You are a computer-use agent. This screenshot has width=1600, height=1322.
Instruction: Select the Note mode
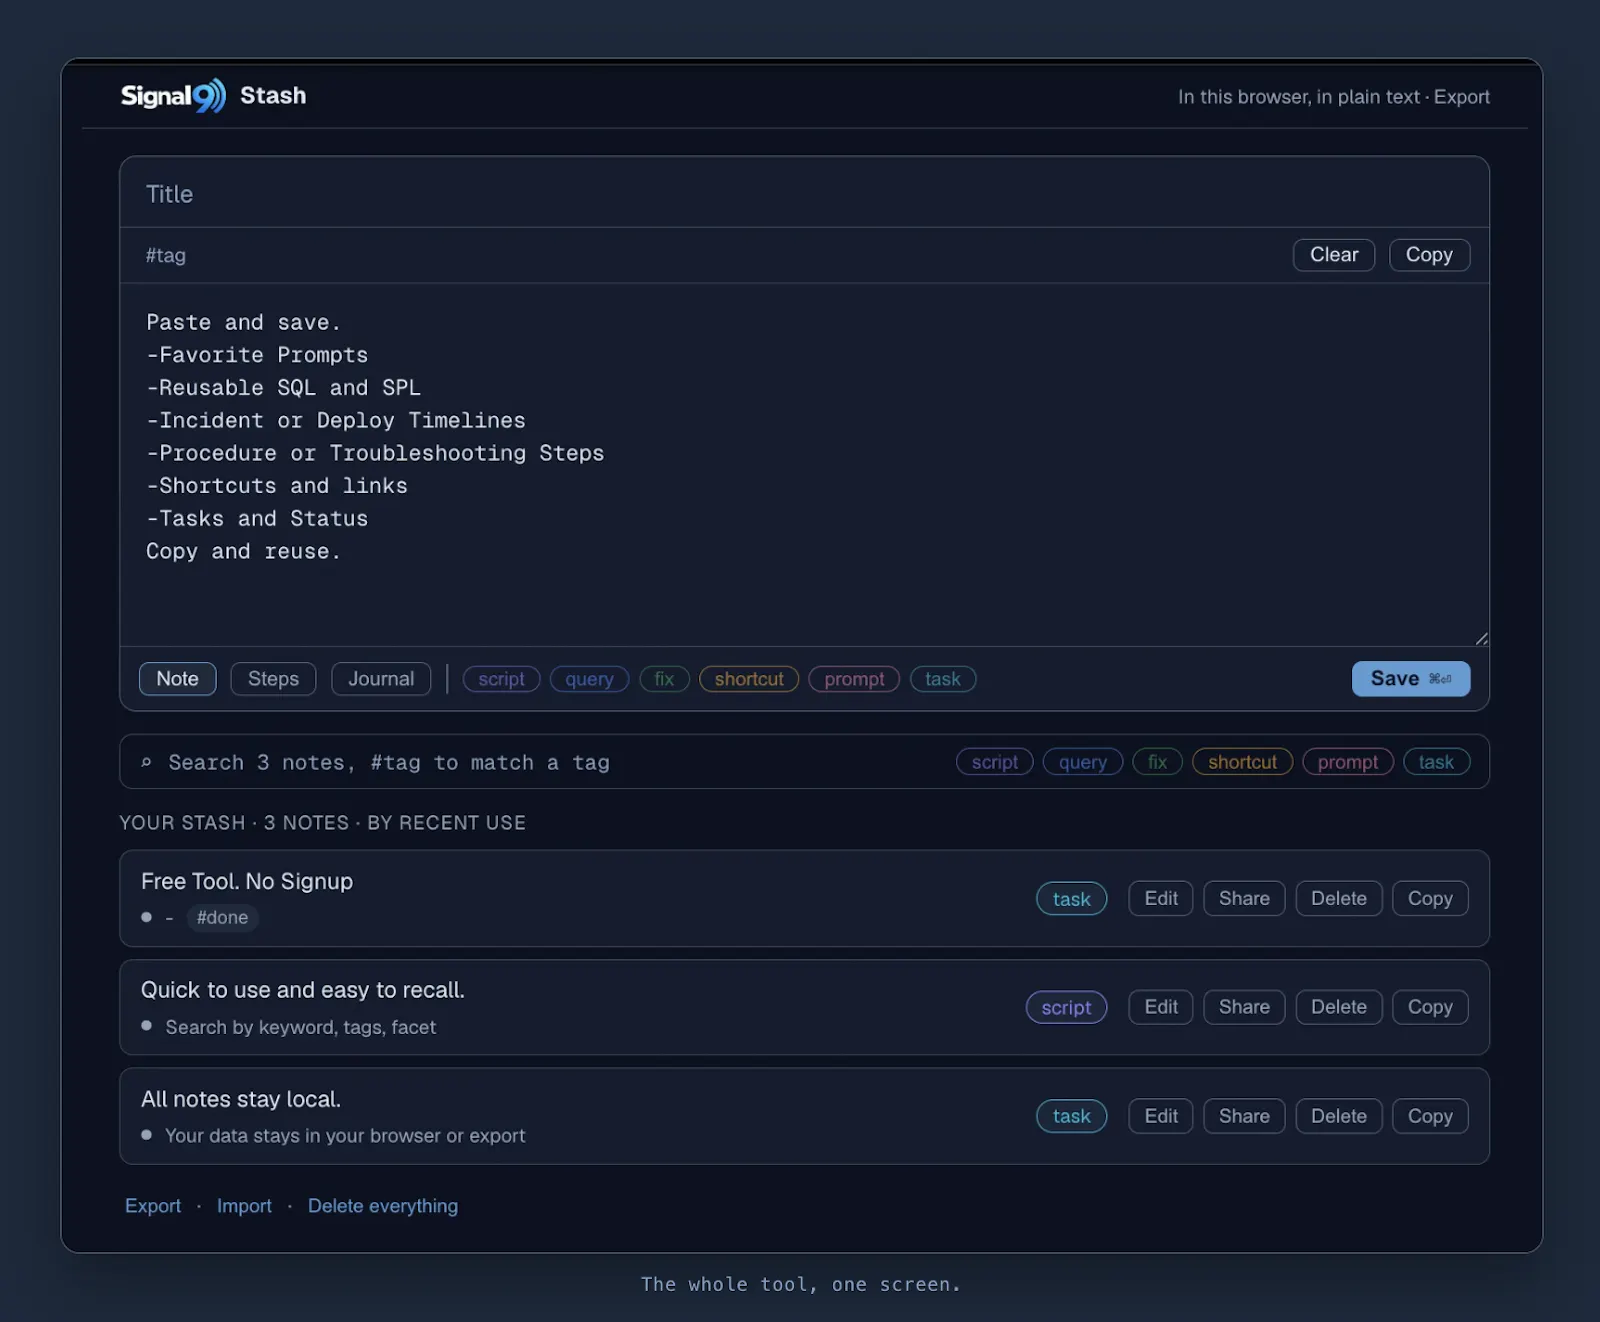177,679
